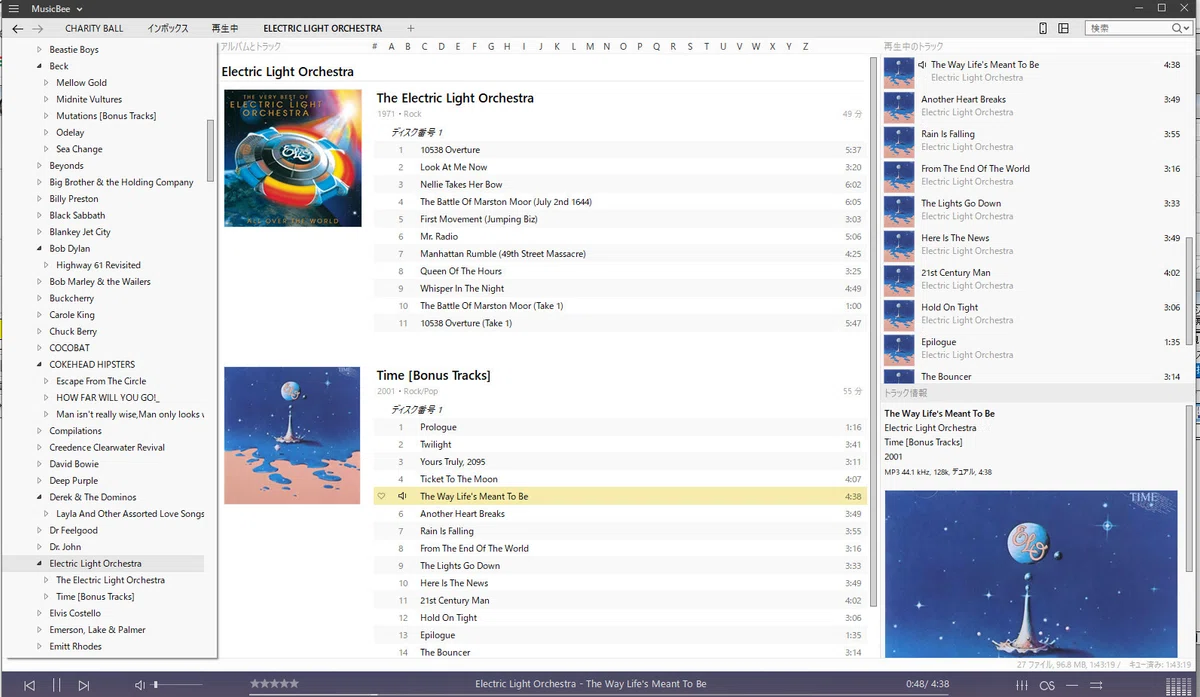
Task: Open the MusicBee hamburger menu
Action: (13, 8)
